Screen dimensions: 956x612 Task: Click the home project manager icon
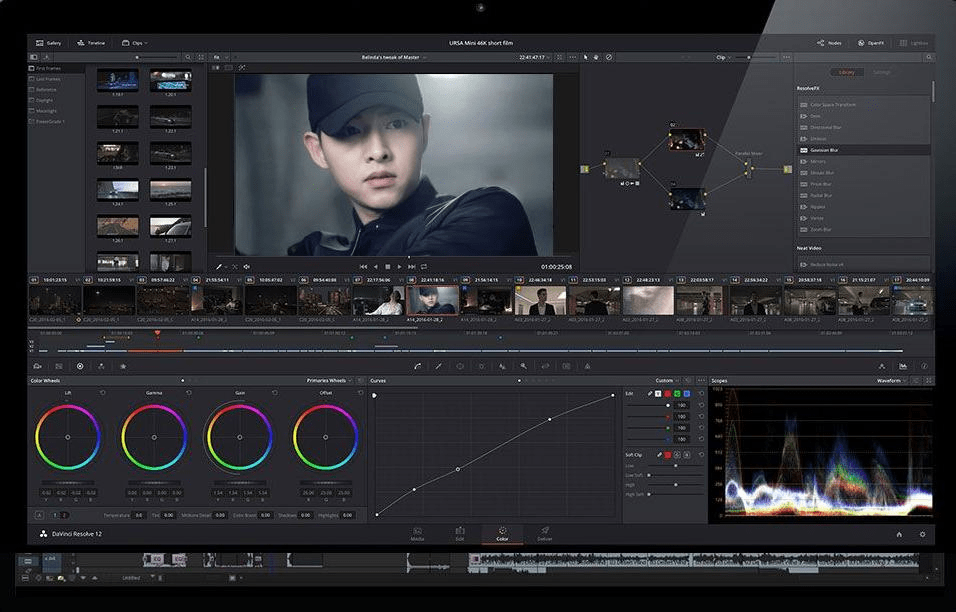pos(899,534)
